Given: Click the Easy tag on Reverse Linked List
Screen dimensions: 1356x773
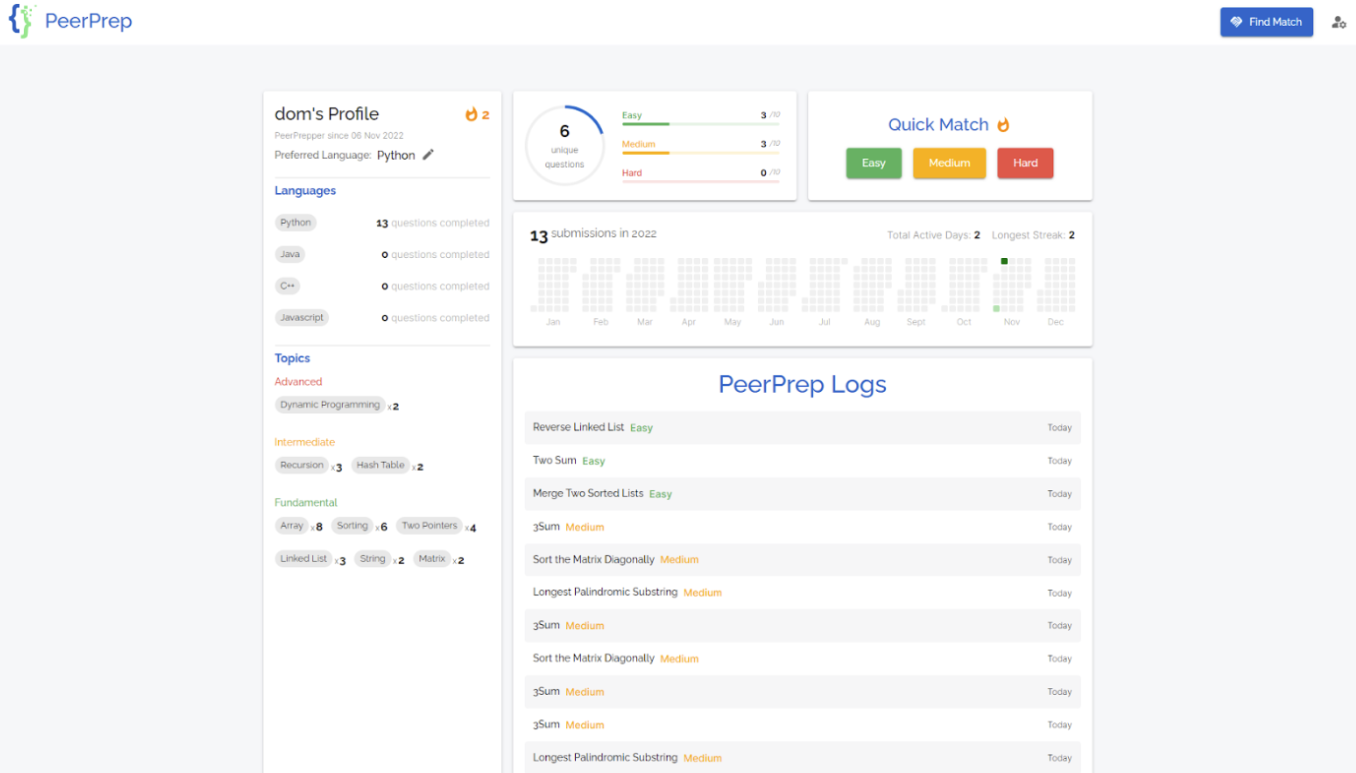Looking at the screenshot, I should [x=641, y=428].
